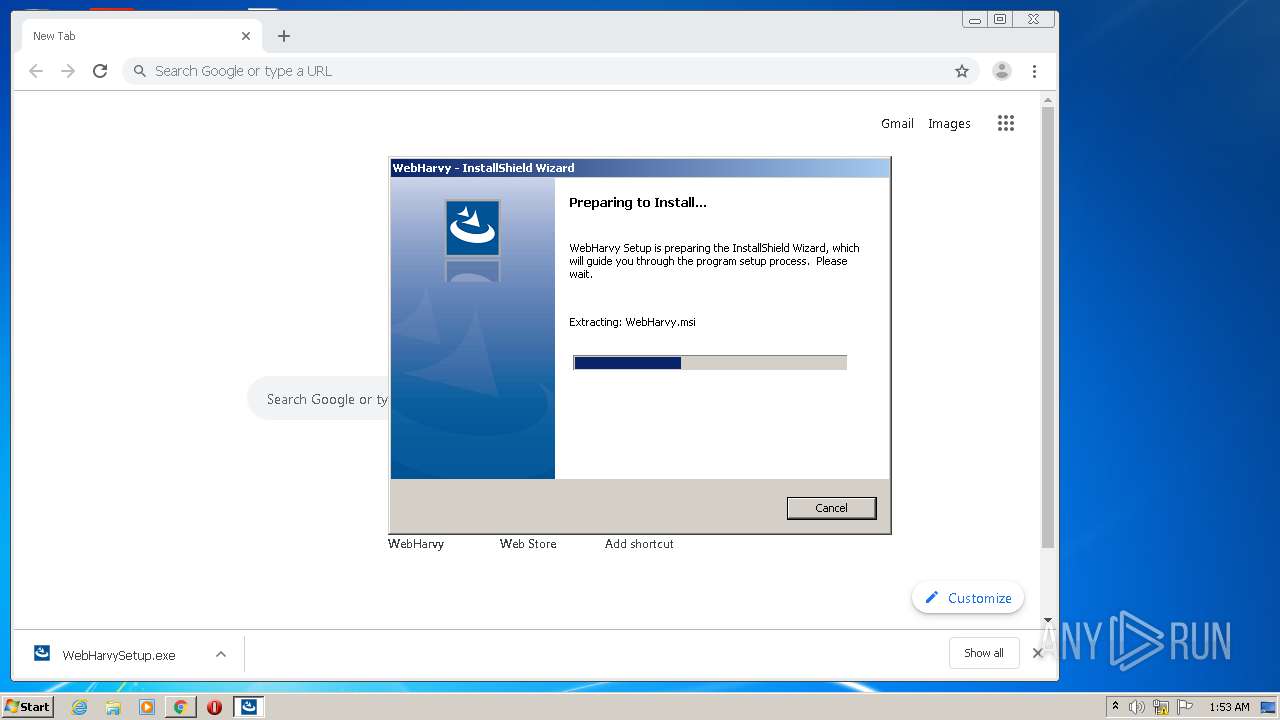The image size is (1280, 720).
Task: Cancel the WebHarvy InstallShield Wizard
Action: [x=831, y=508]
